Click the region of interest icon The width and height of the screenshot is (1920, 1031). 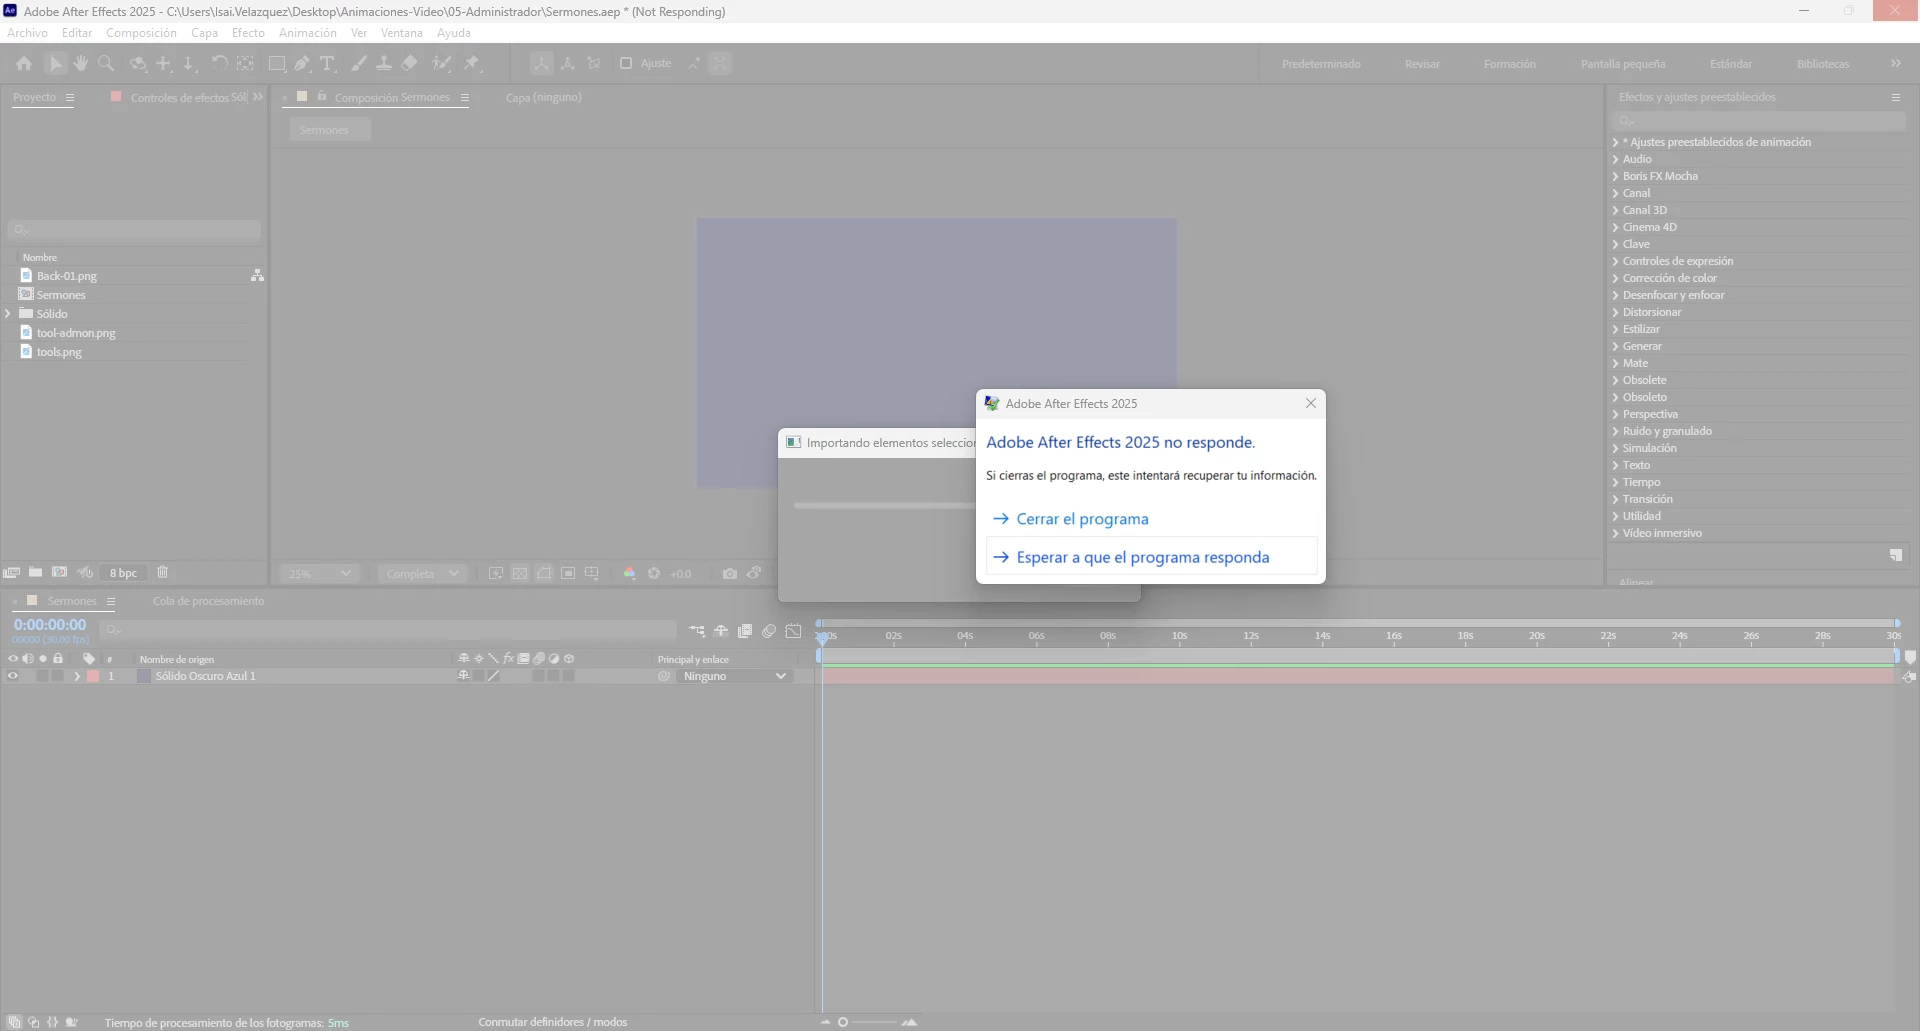[568, 574]
